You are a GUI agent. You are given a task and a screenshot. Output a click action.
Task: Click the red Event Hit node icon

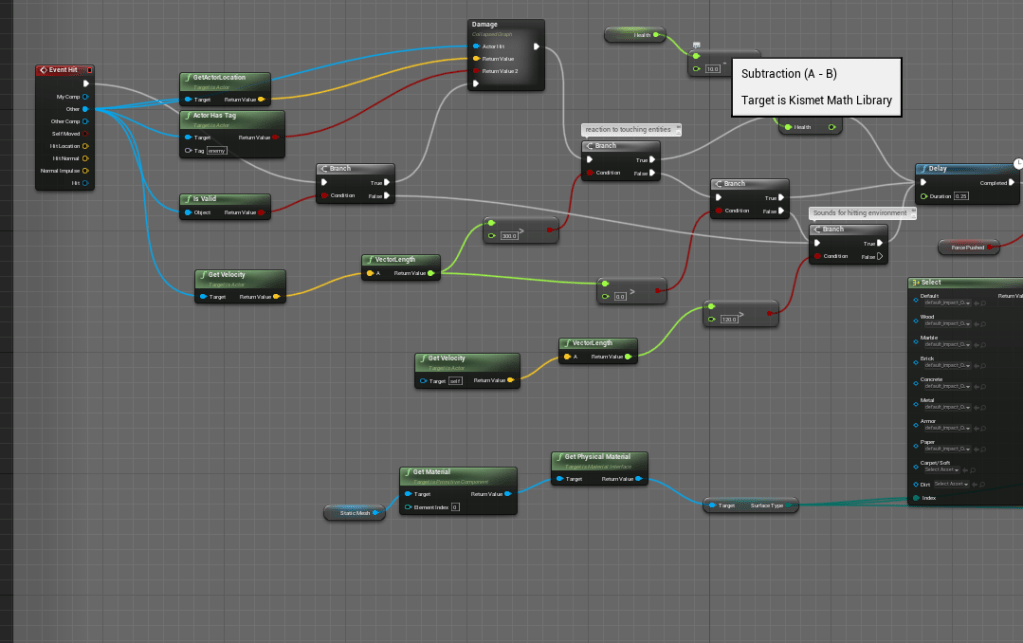(x=43, y=70)
